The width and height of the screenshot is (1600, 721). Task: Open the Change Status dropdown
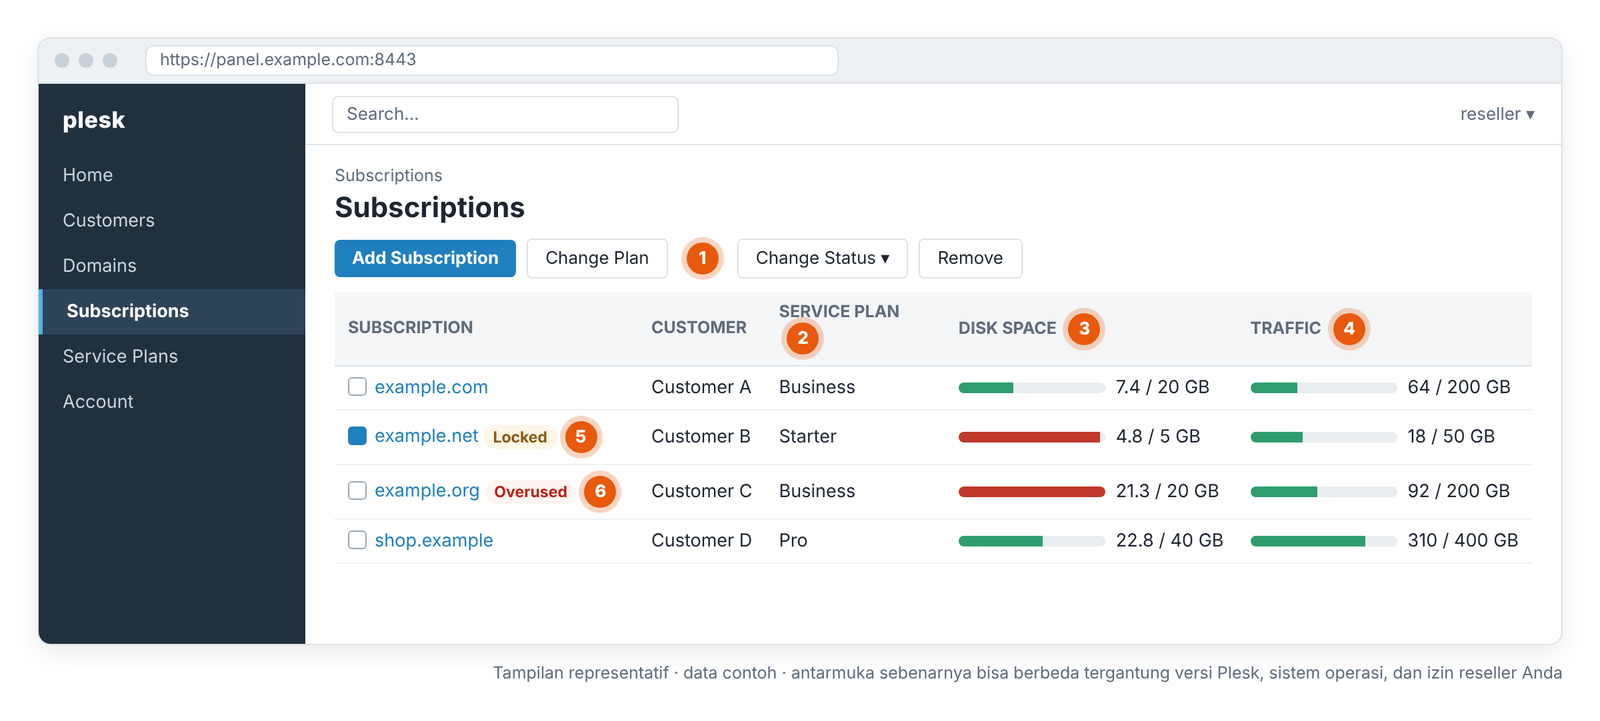(x=822, y=258)
